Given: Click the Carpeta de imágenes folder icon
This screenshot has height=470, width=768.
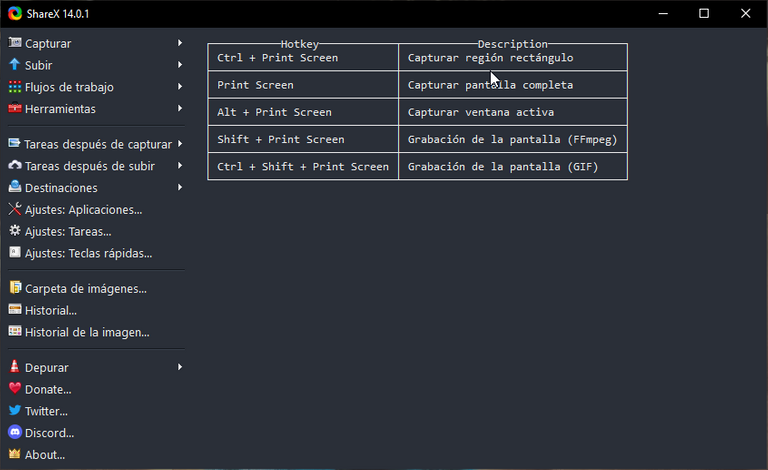Looking at the screenshot, I should pyautogui.click(x=15, y=288).
